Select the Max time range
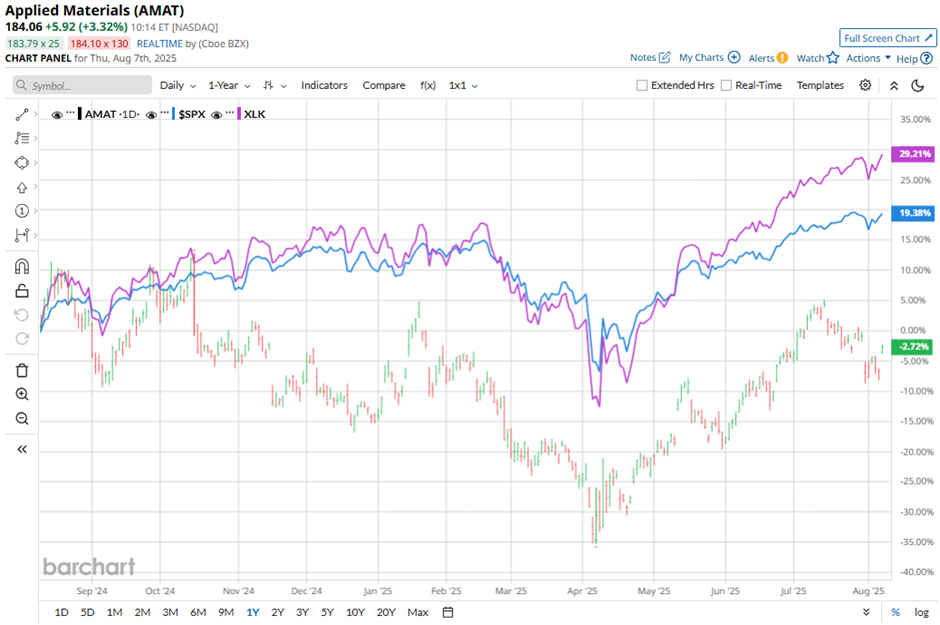 pyautogui.click(x=418, y=612)
